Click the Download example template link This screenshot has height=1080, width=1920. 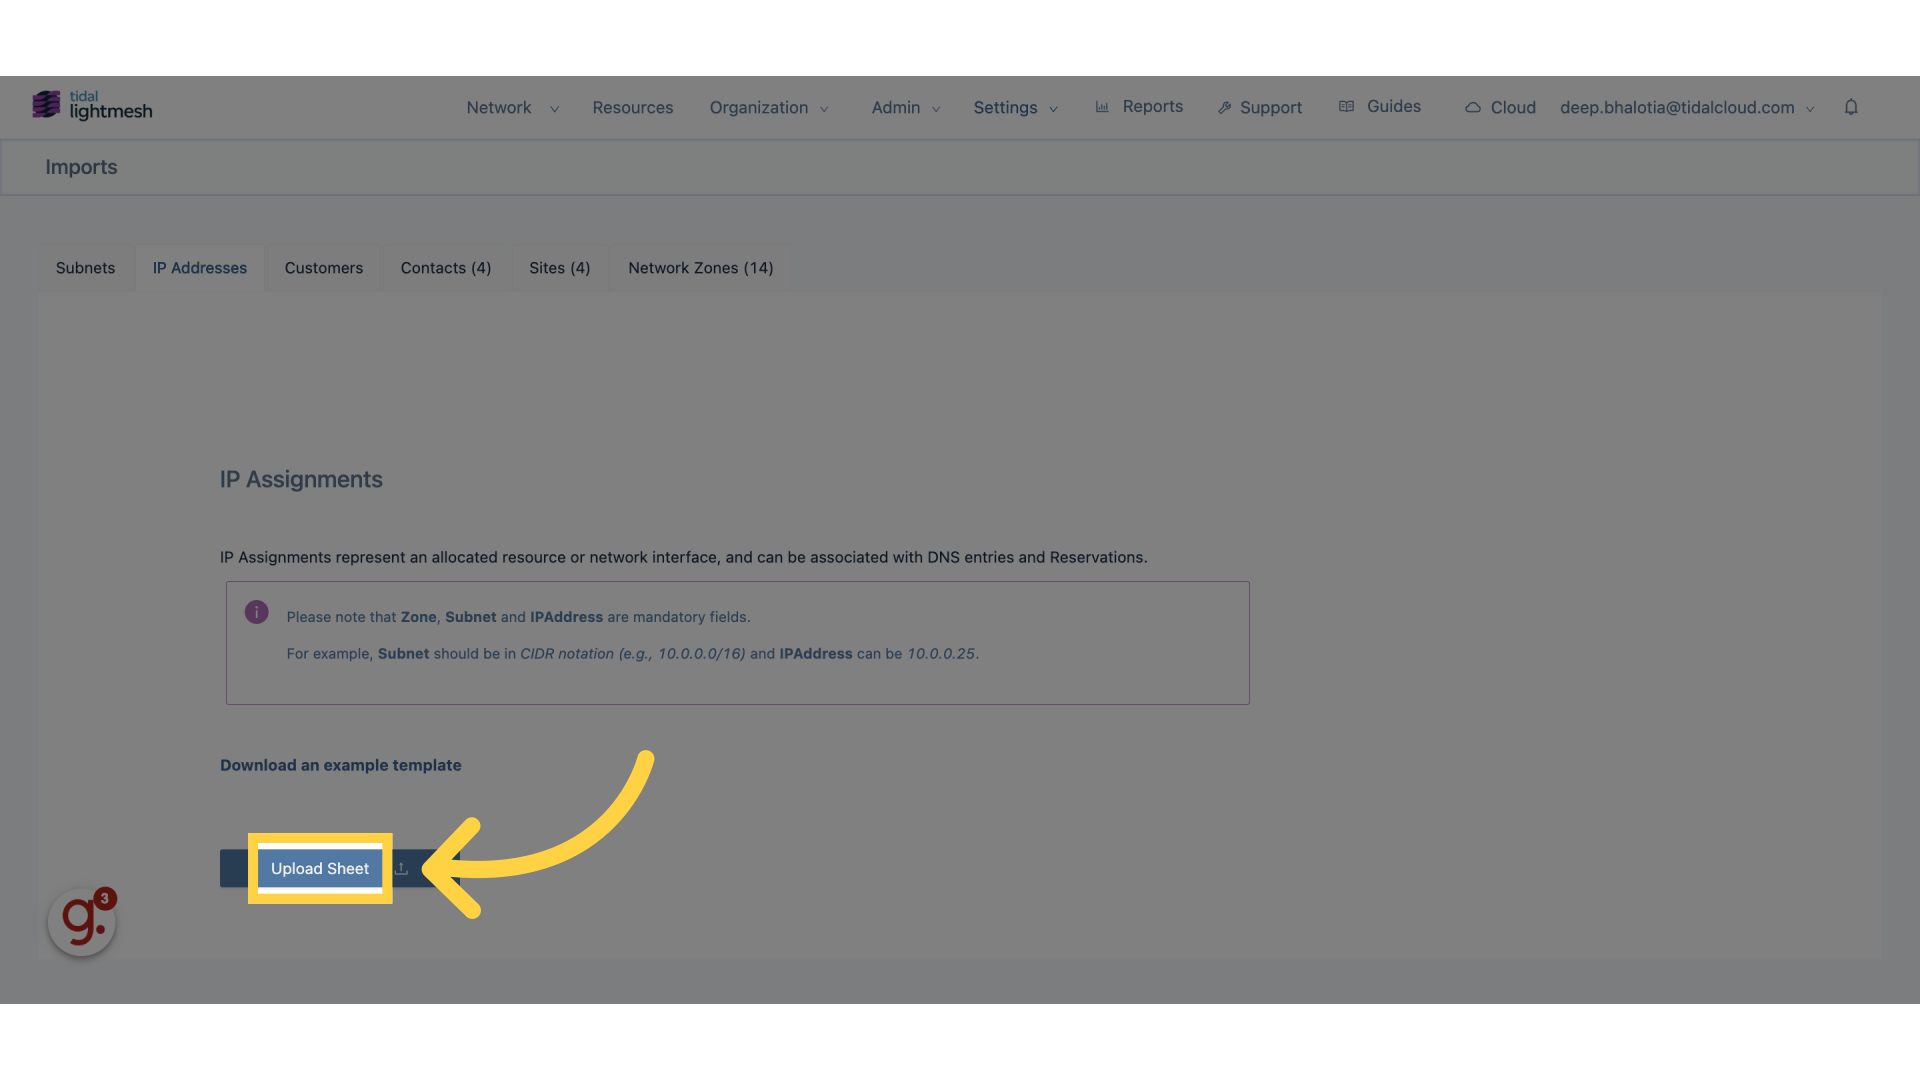click(x=340, y=765)
